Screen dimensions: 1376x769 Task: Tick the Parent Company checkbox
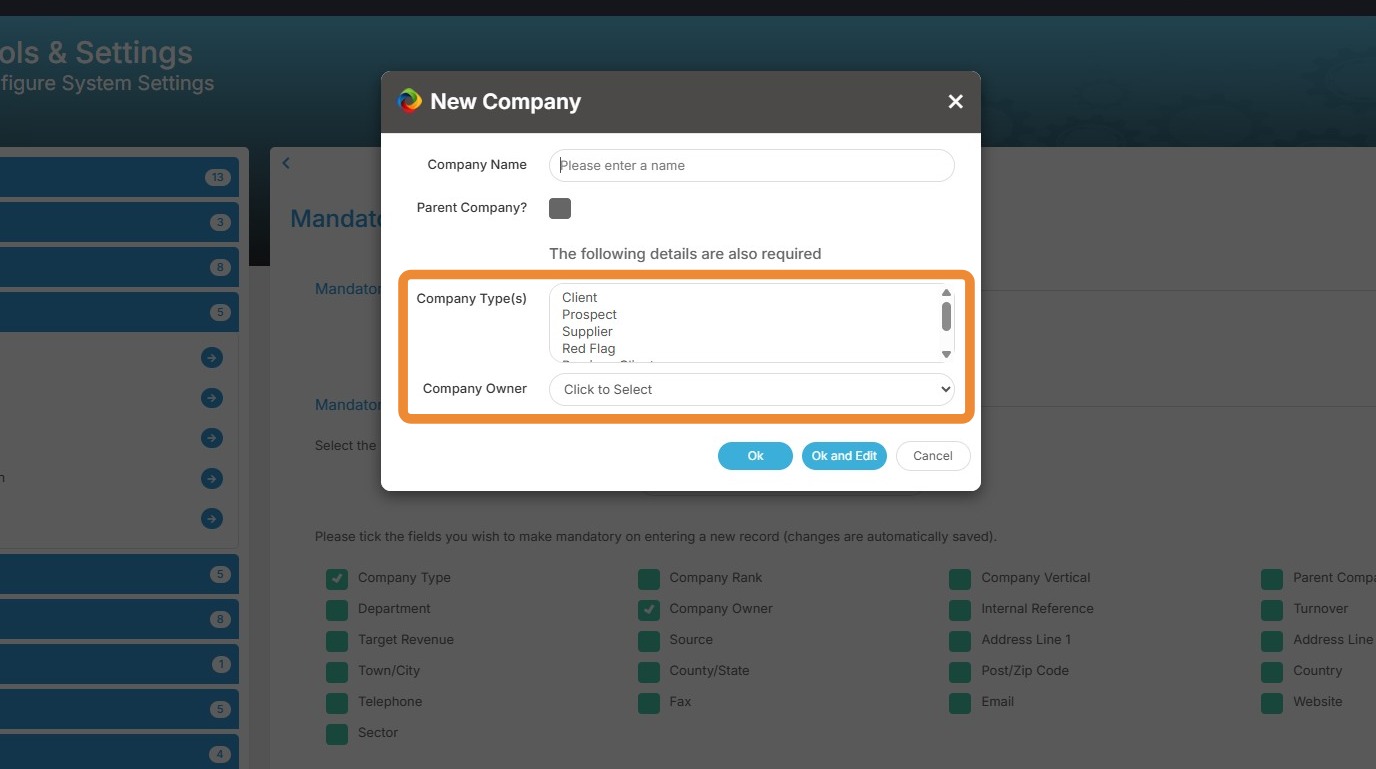coord(560,208)
